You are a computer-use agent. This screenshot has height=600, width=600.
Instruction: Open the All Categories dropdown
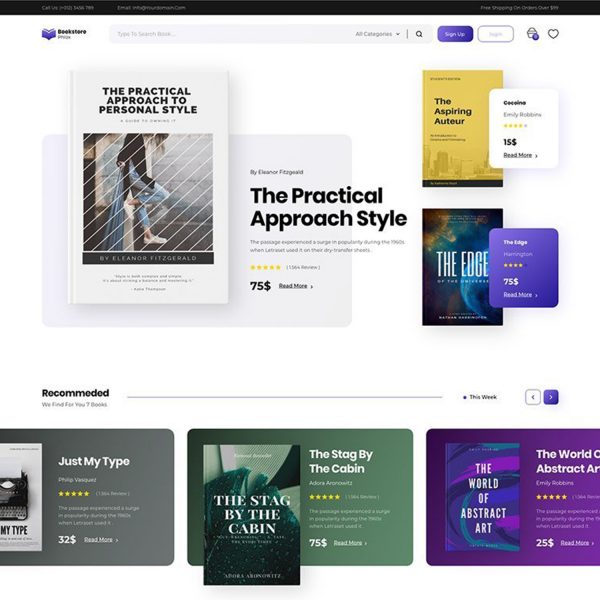tap(377, 34)
